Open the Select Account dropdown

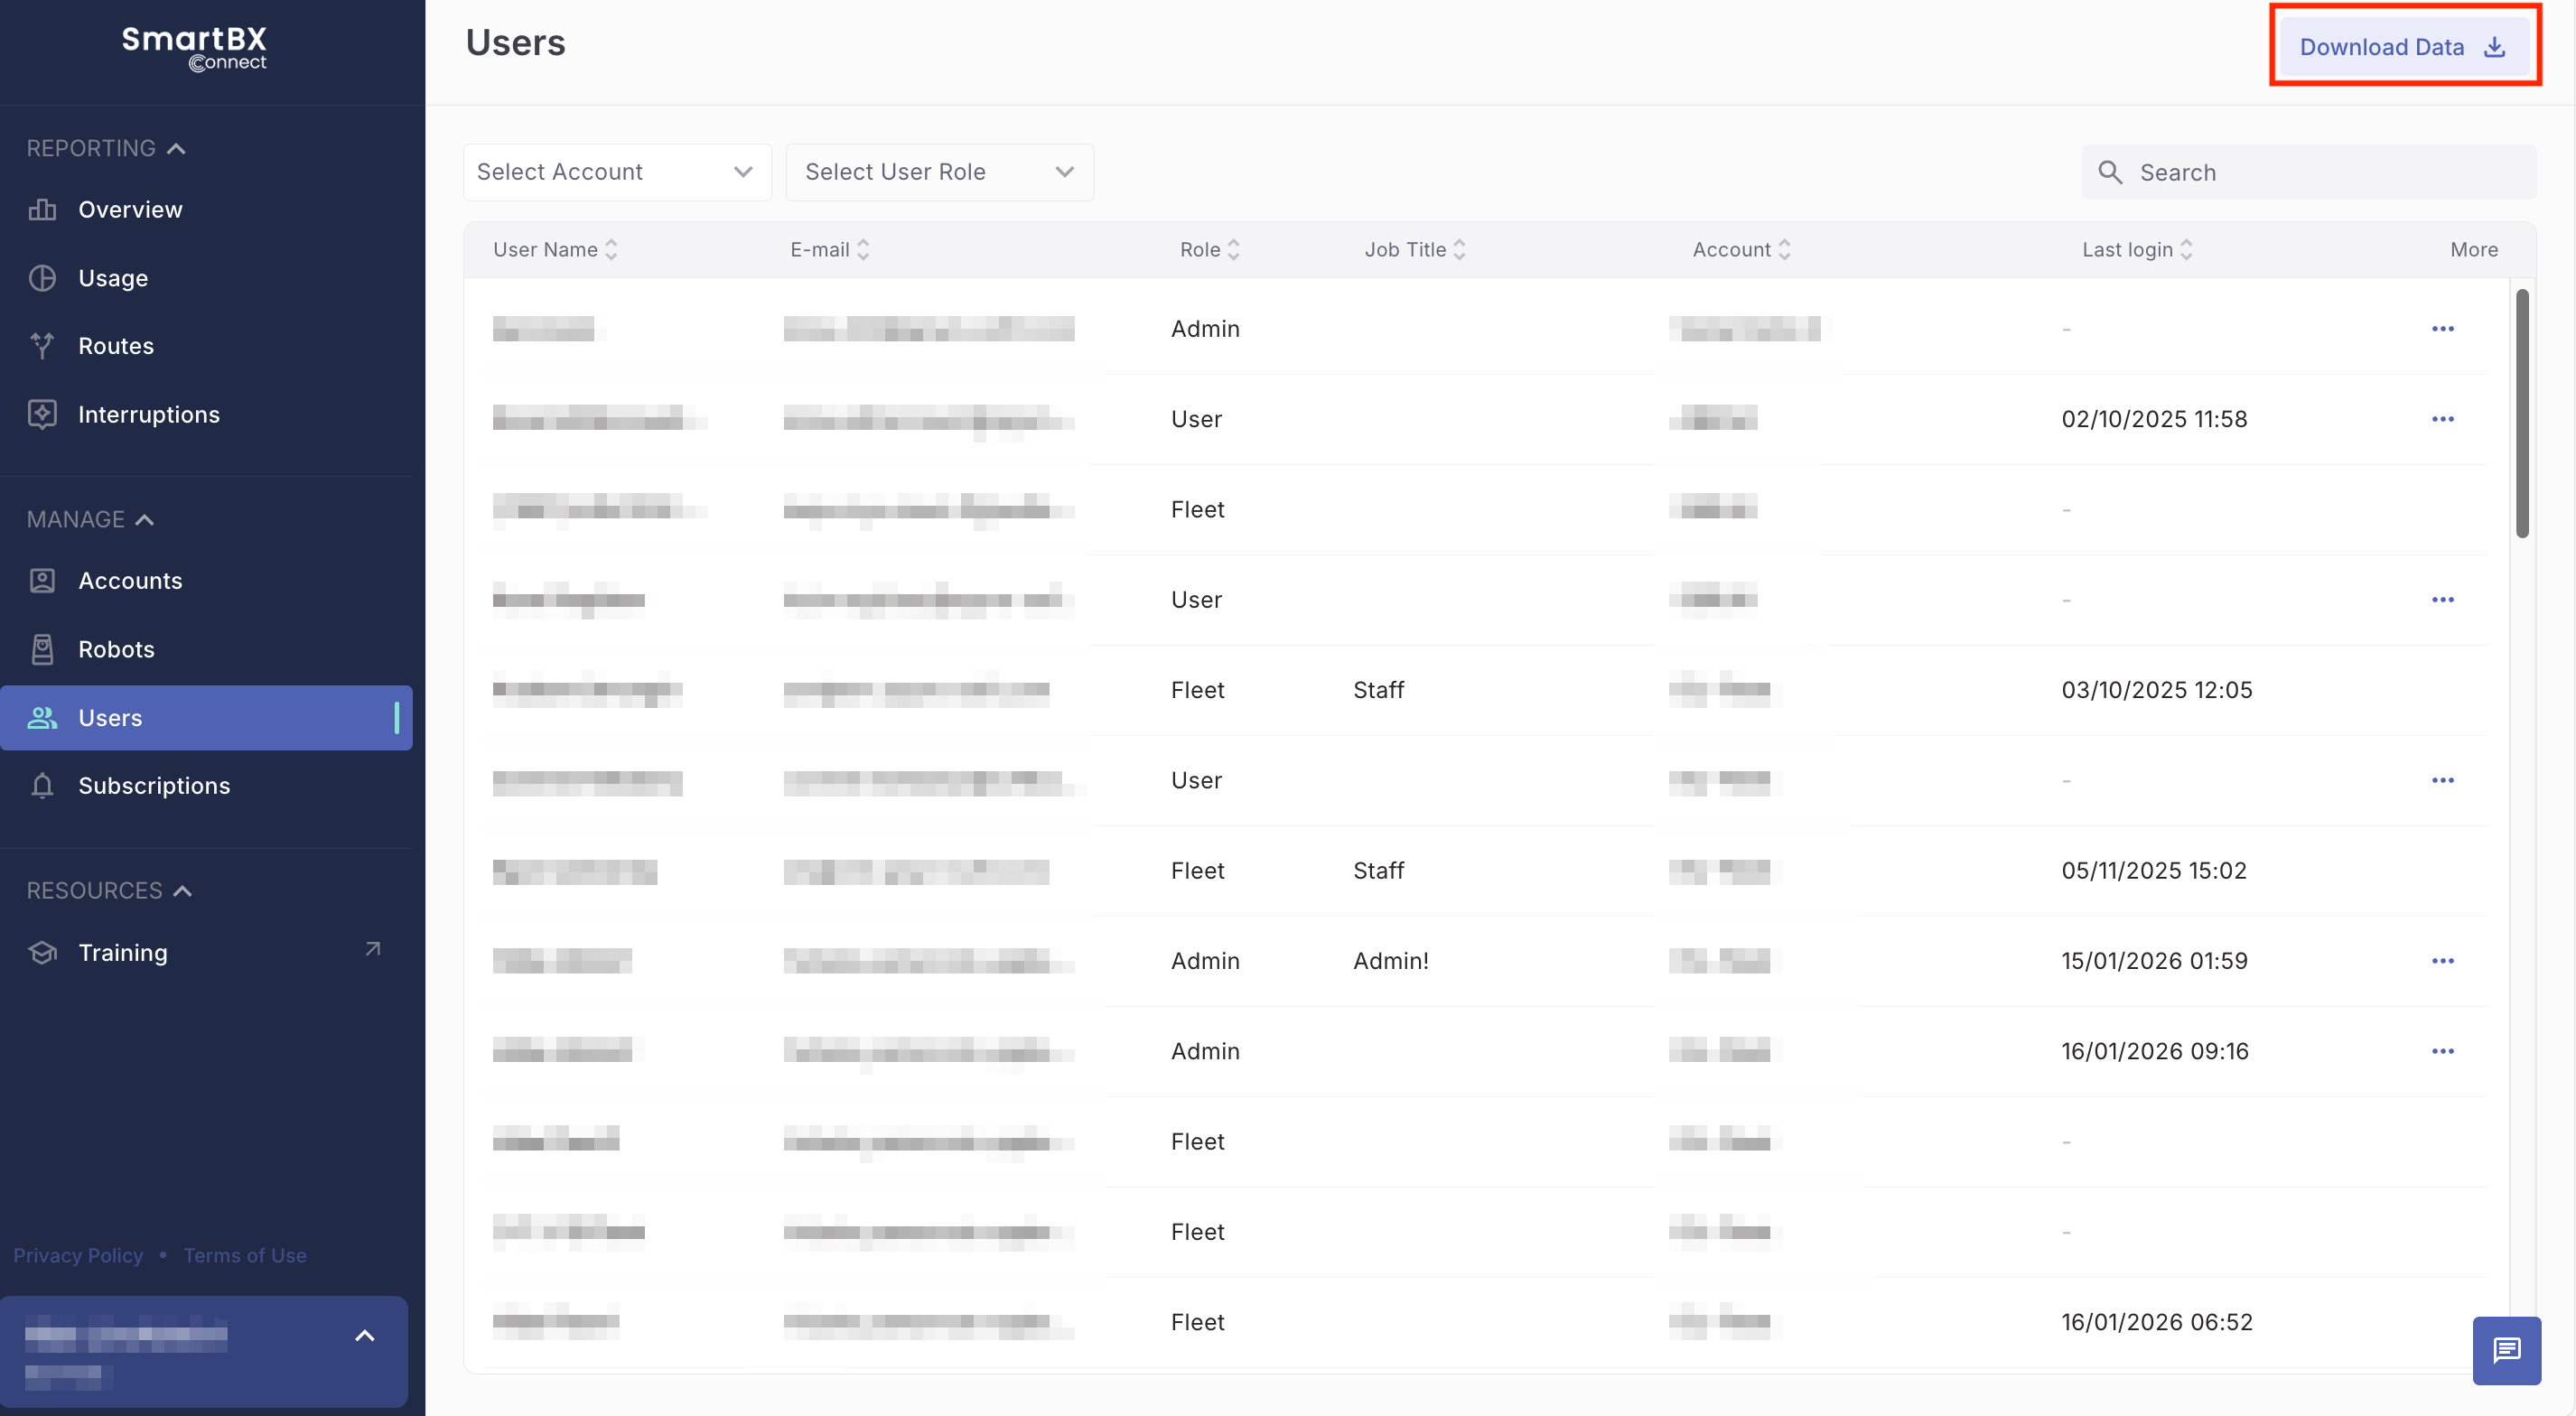point(616,172)
